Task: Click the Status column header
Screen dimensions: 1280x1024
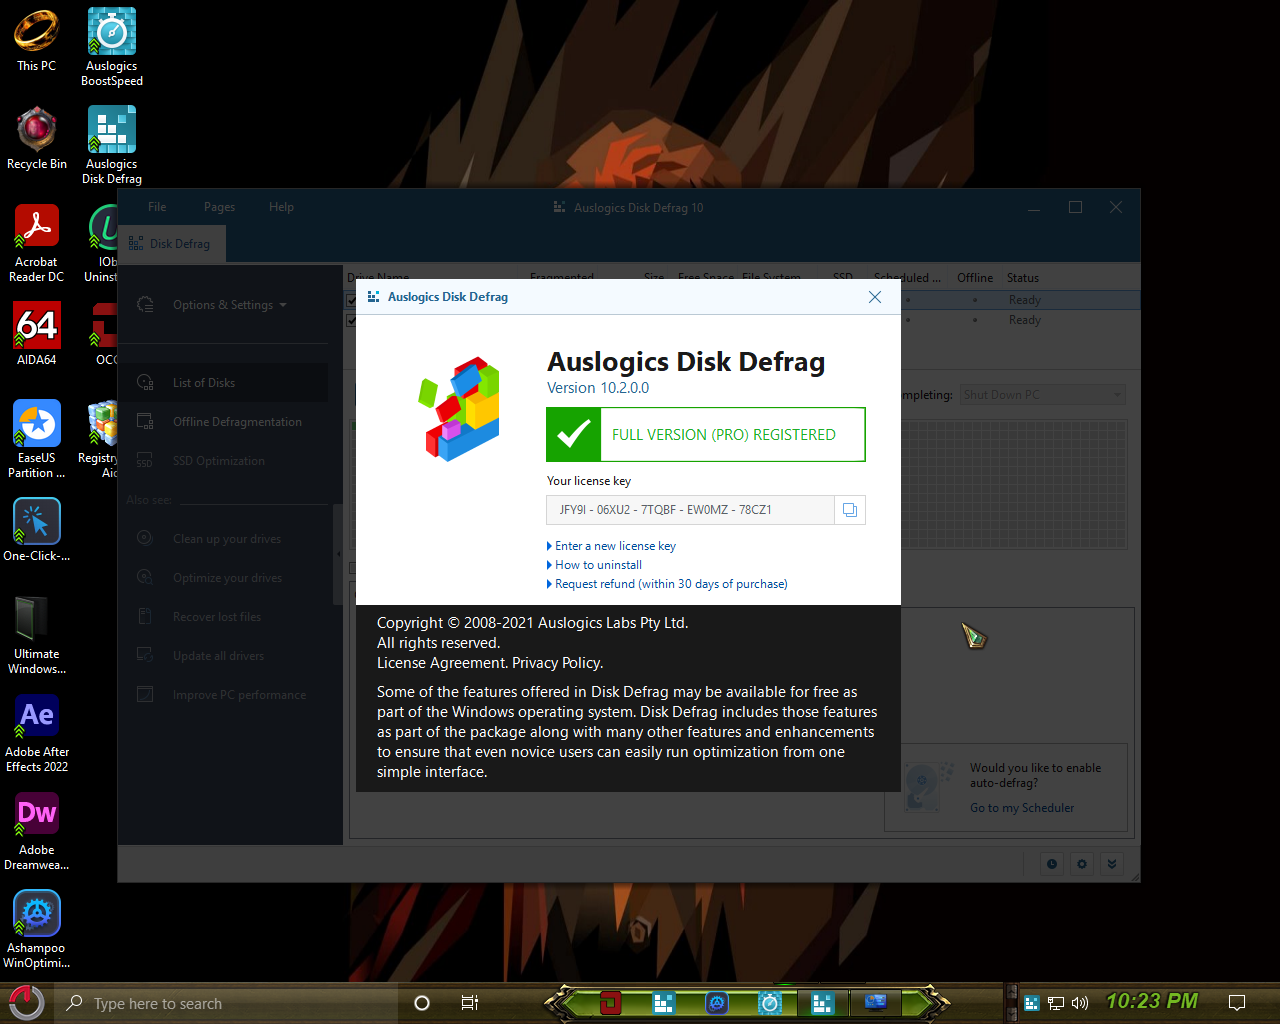Action: coord(1023,278)
